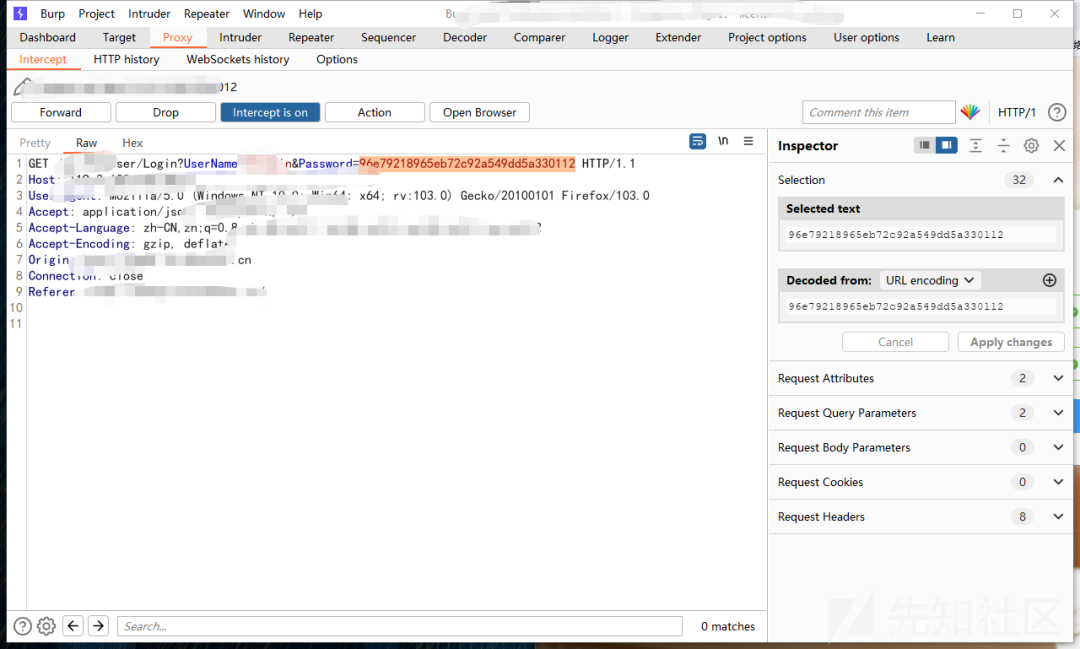Click the Cancel button in Inspector
The width and height of the screenshot is (1080, 649).
point(895,342)
